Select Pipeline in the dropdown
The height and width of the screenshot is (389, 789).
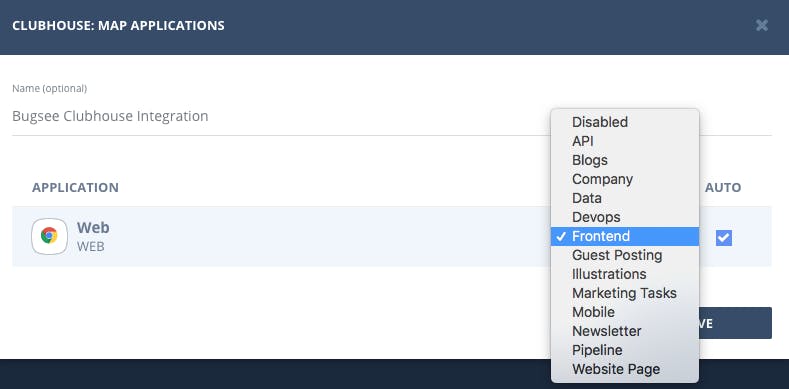625,350
